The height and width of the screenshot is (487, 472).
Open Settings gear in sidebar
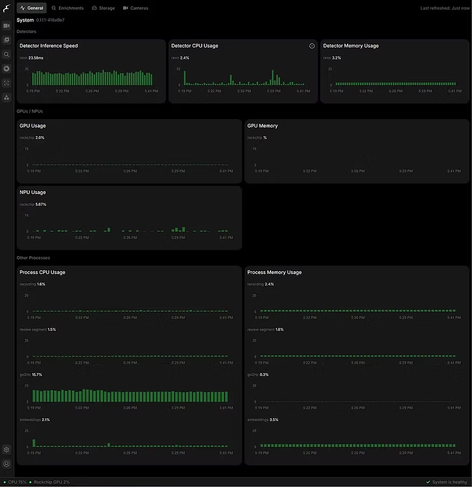pyautogui.click(x=6, y=449)
